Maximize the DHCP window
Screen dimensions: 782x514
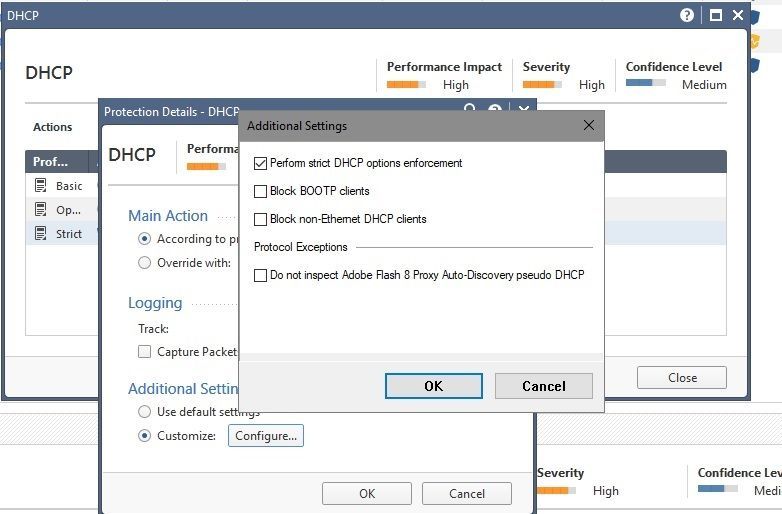pos(715,15)
